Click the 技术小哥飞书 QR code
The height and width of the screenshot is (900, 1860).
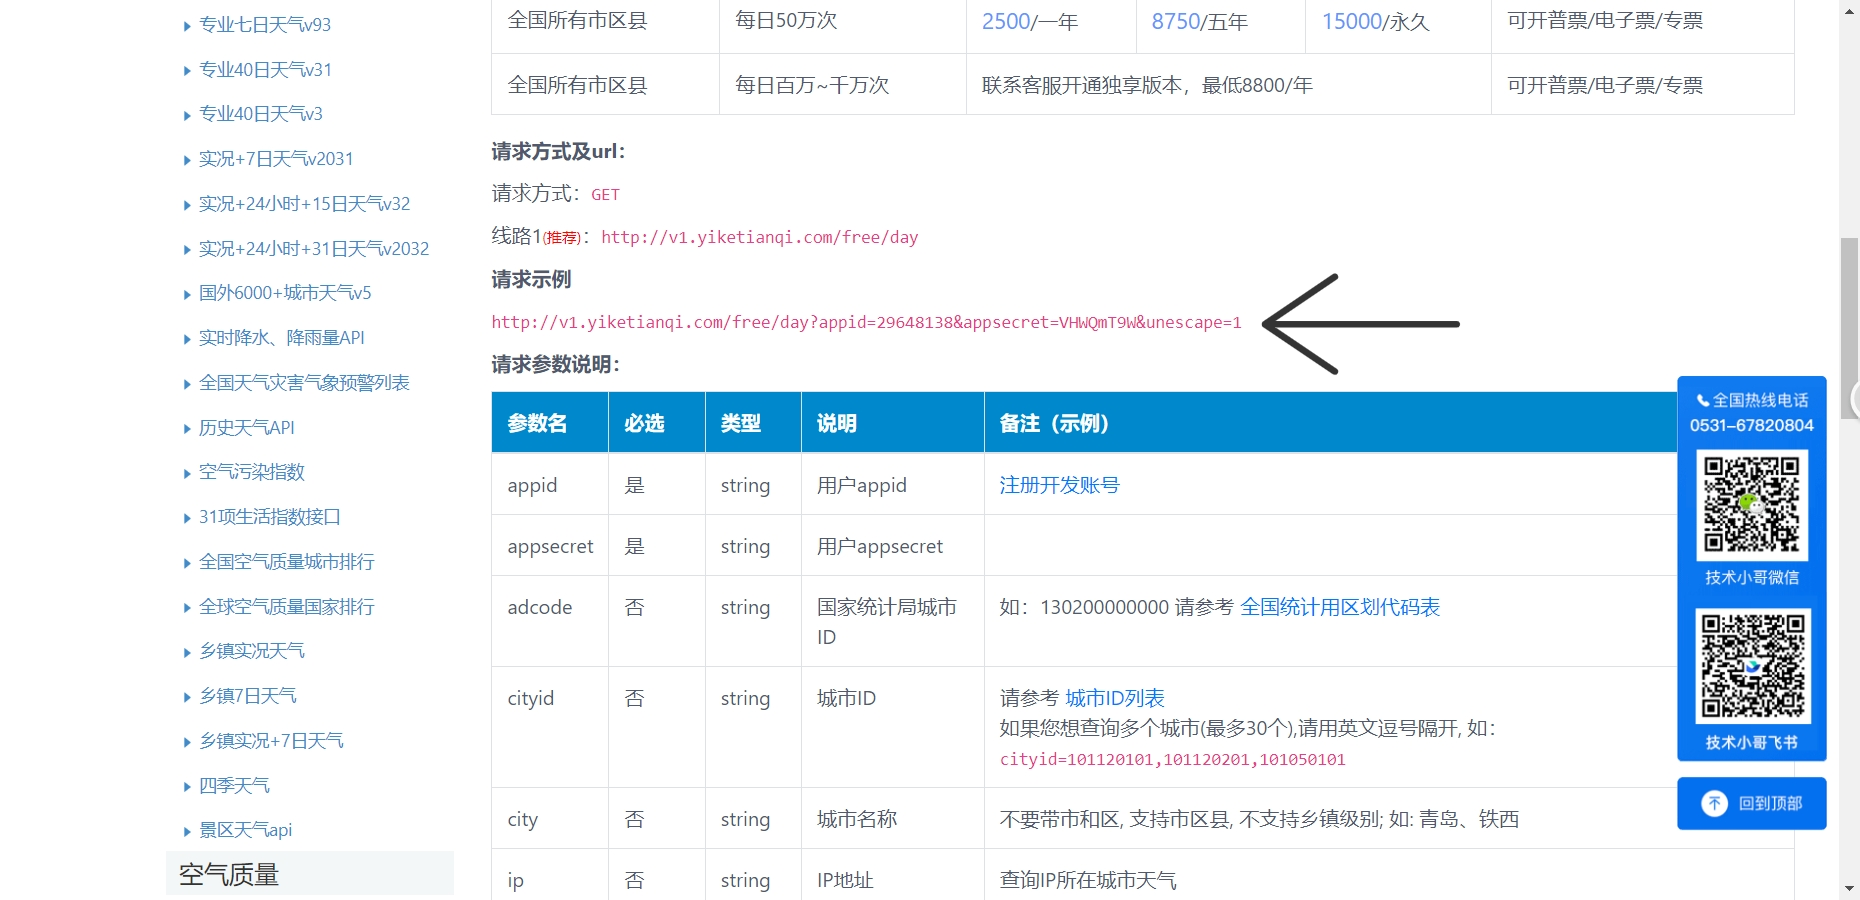[x=1752, y=666]
